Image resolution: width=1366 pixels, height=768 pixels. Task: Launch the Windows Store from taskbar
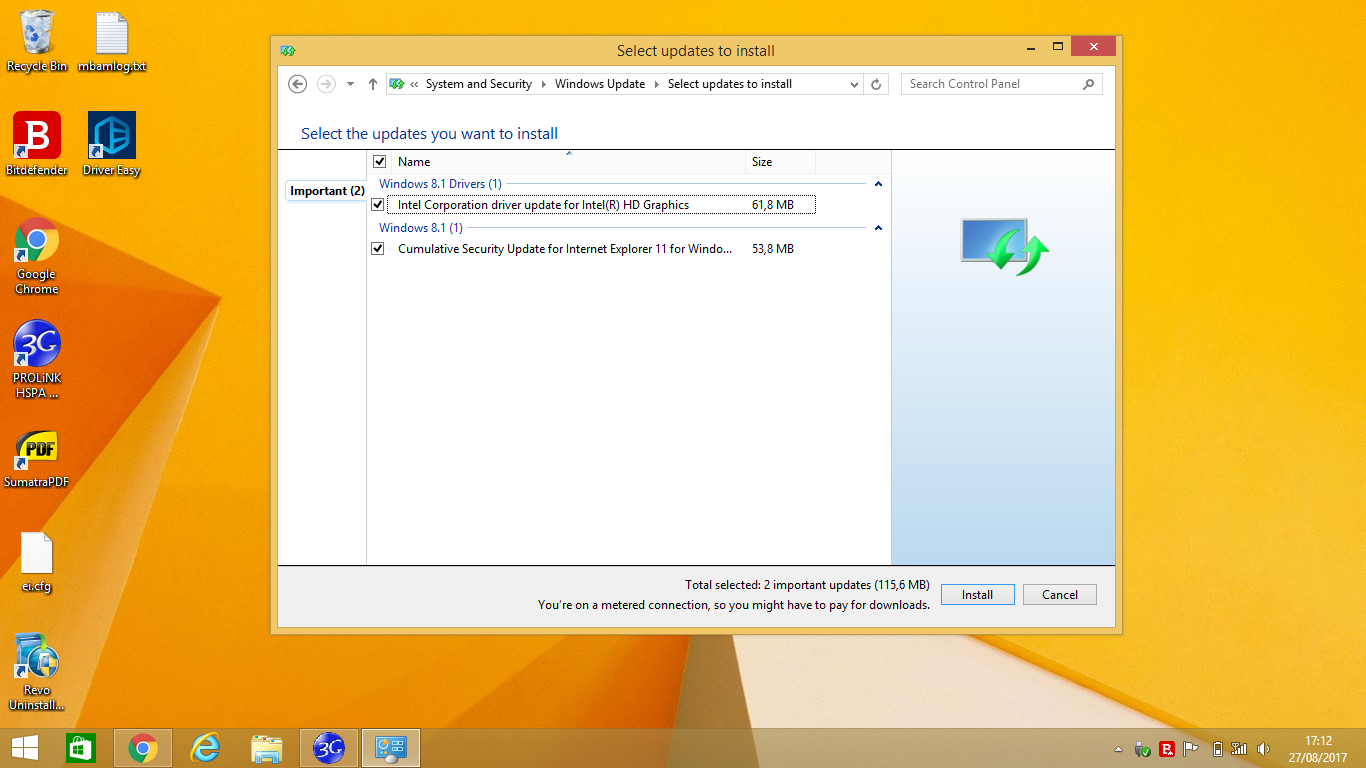click(81, 748)
